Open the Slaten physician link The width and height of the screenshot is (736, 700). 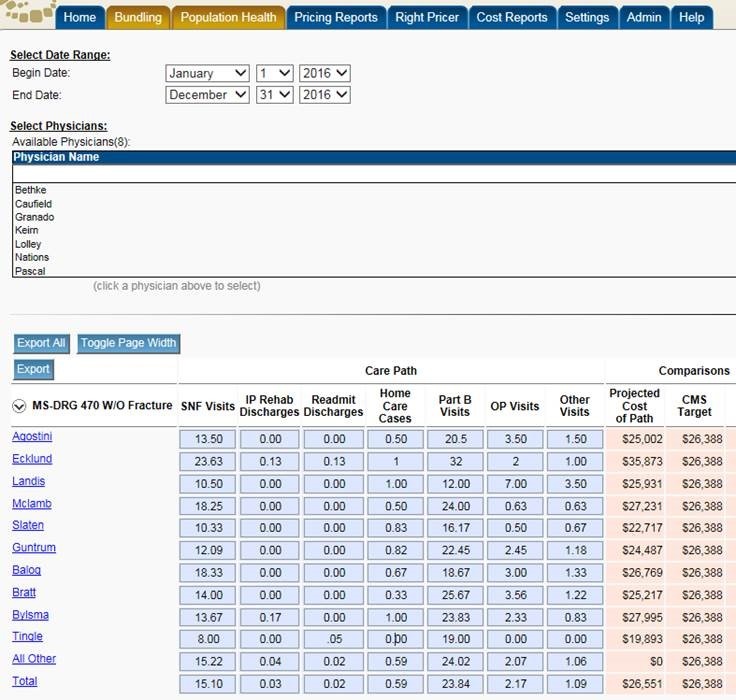point(28,525)
